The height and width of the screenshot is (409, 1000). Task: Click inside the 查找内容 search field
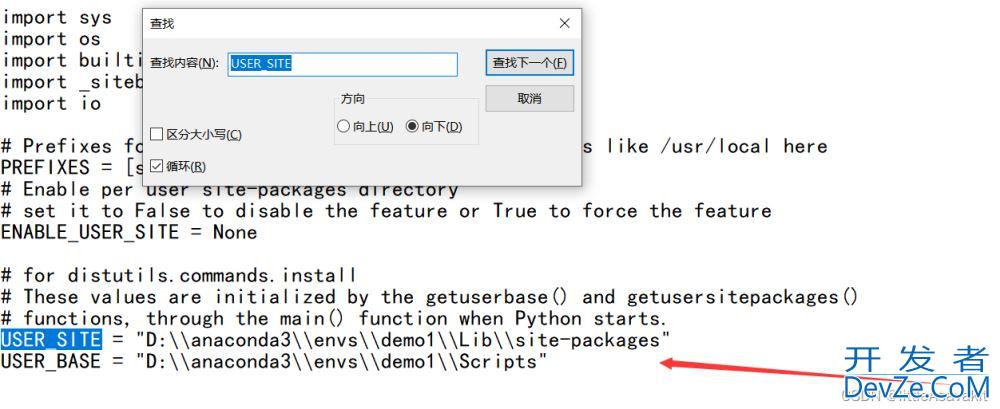click(342, 64)
